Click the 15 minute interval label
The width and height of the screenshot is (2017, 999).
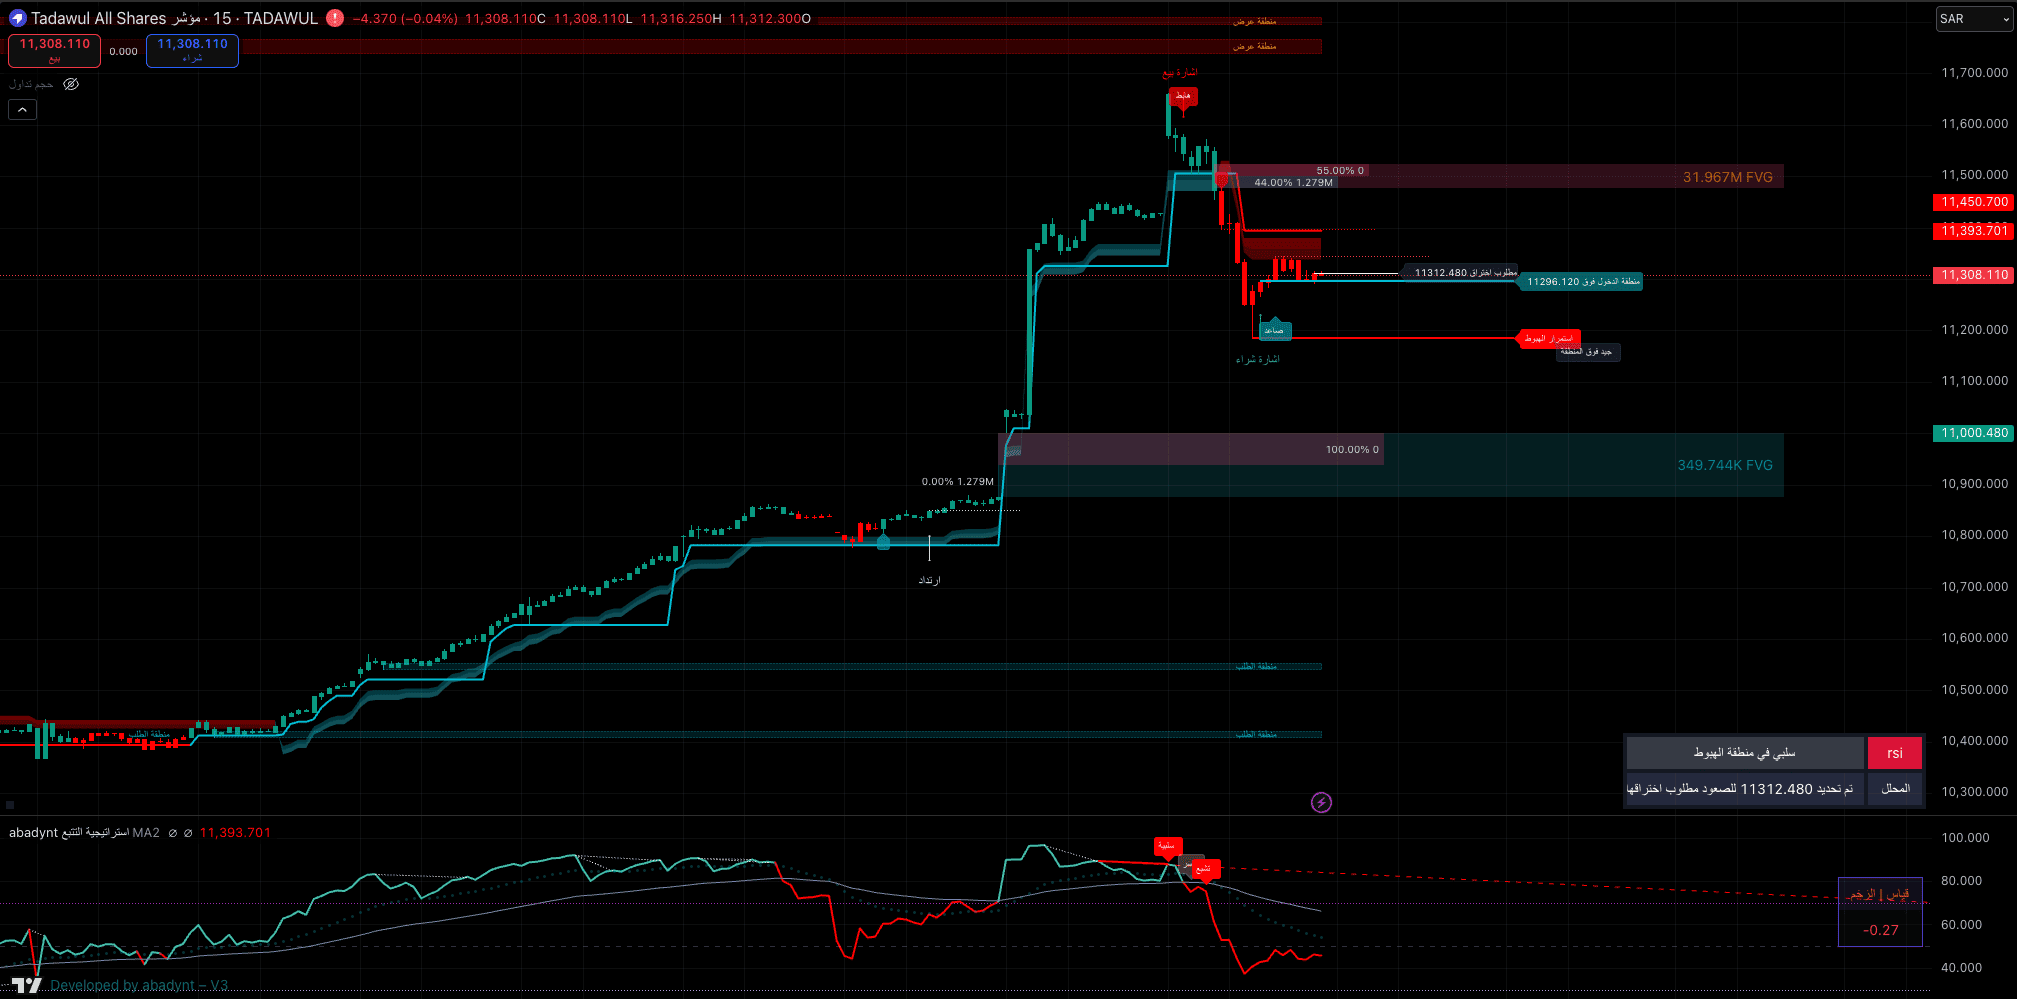[x=222, y=18]
